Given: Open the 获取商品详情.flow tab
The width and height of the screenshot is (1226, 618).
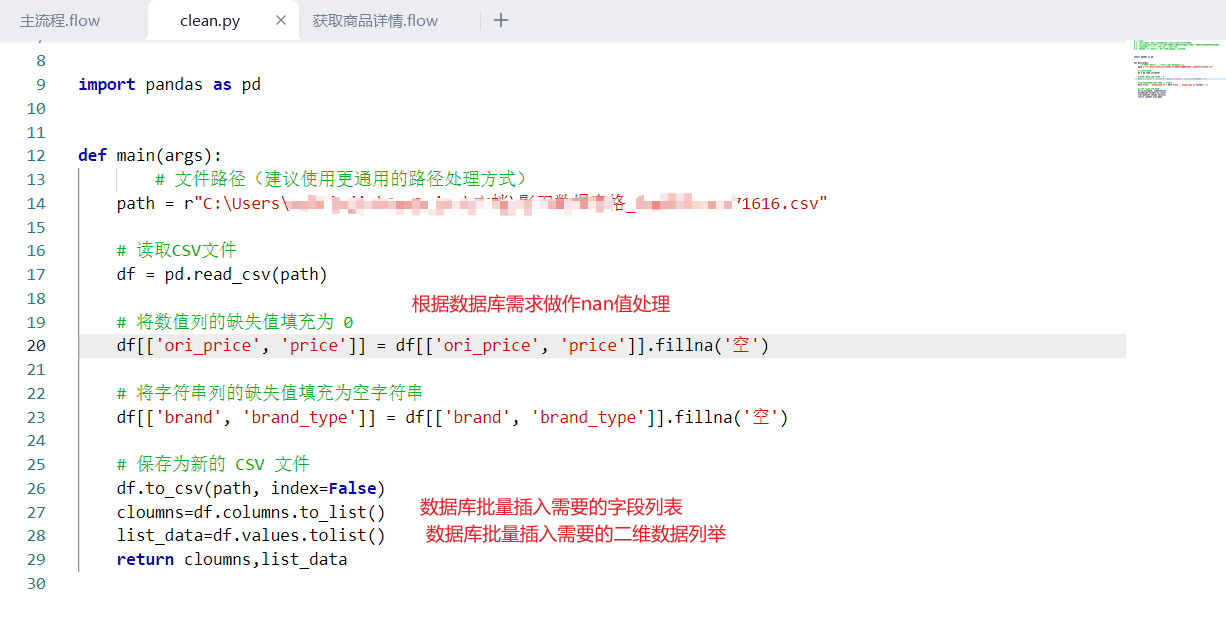Looking at the screenshot, I should coord(375,21).
